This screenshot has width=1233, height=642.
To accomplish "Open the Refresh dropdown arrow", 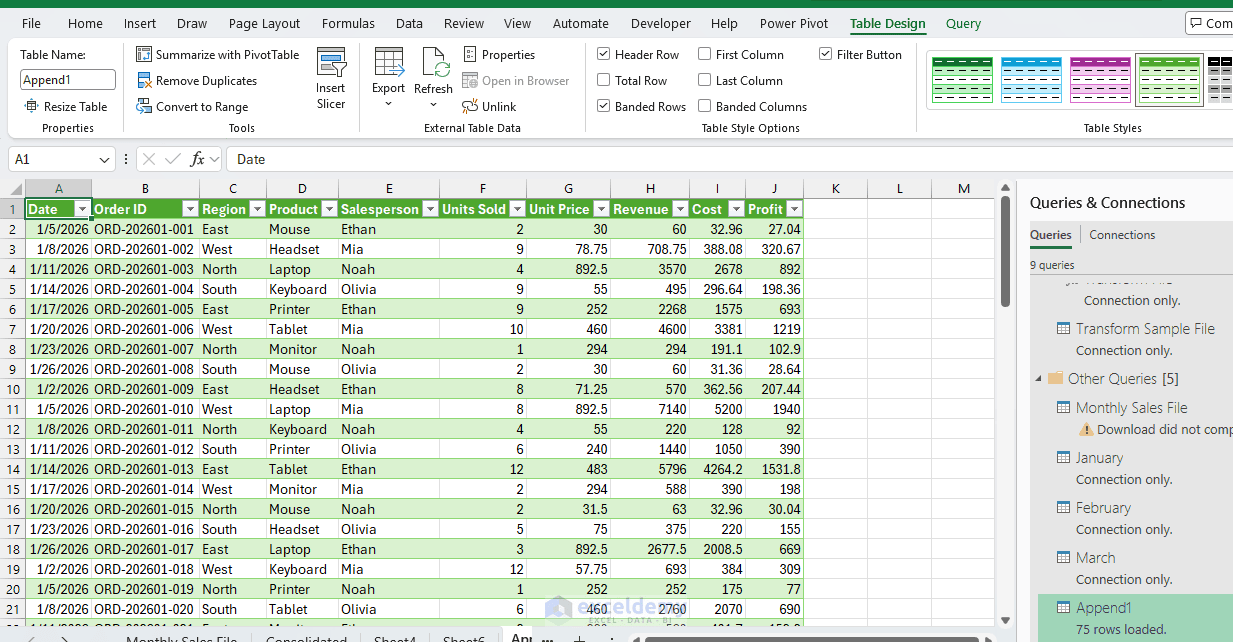I will (x=433, y=104).
